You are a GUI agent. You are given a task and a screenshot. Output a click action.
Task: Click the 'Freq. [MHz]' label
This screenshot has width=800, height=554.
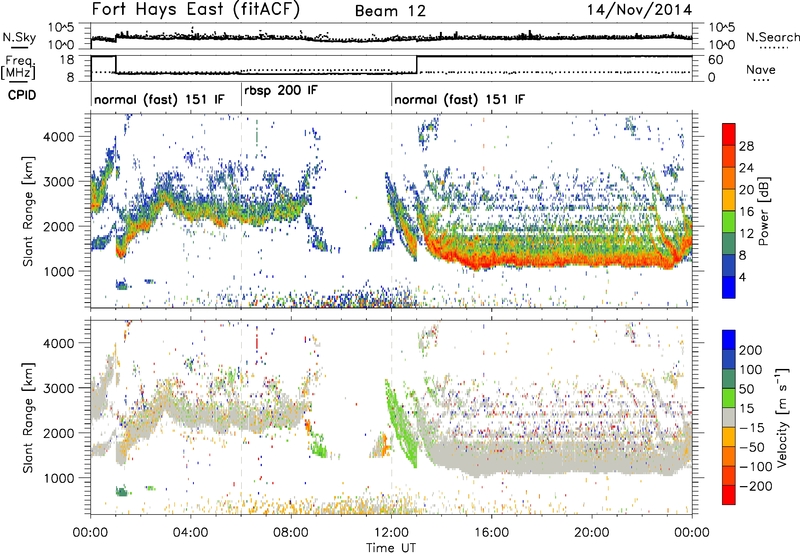click(x=20, y=67)
